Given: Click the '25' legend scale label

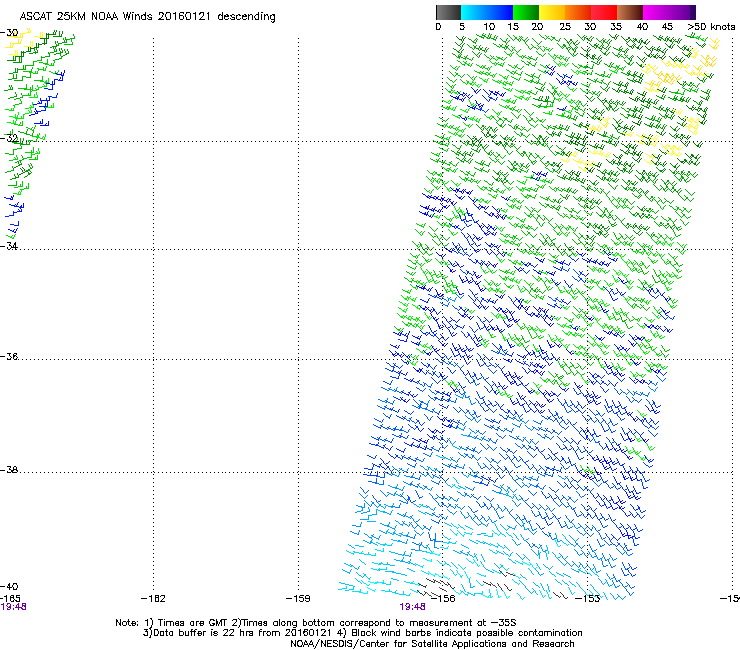Looking at the screenshot, I should 565,27.
